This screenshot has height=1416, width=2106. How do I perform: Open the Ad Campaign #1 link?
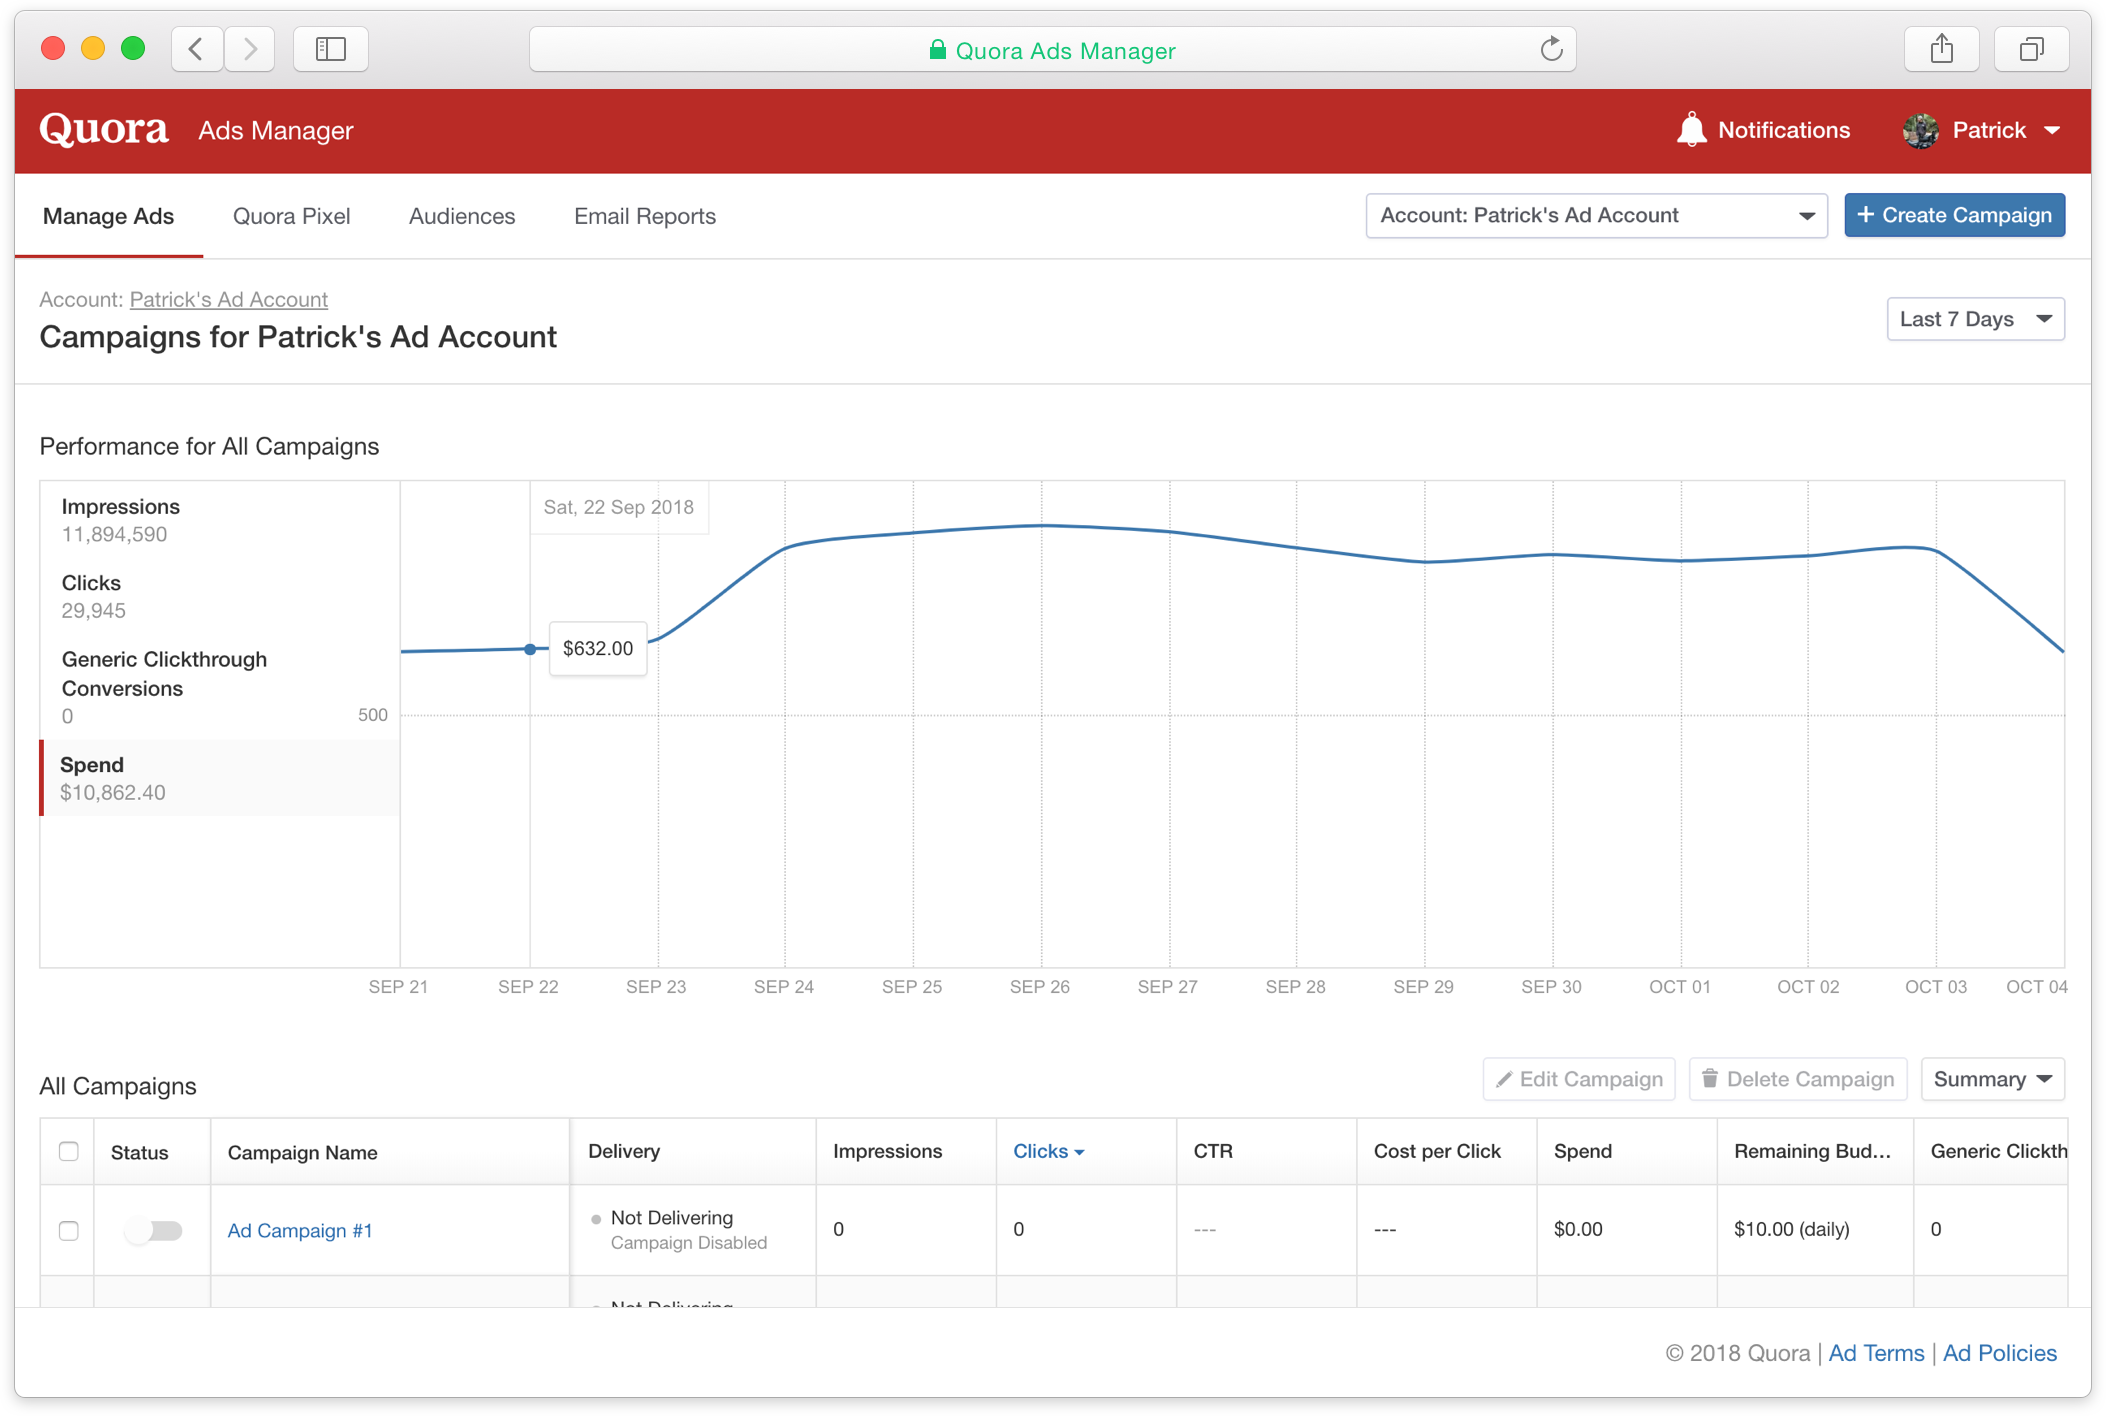click(x=300, y=1230)
